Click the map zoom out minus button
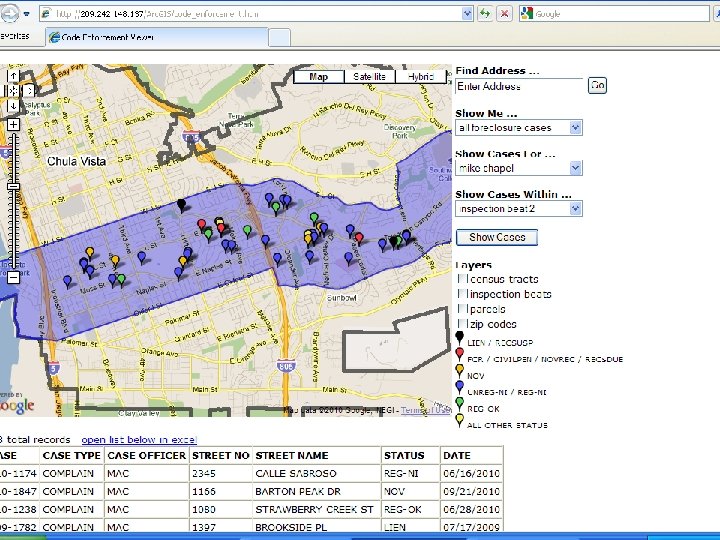Viewport: 720px width, 540px height. [13, 277]
